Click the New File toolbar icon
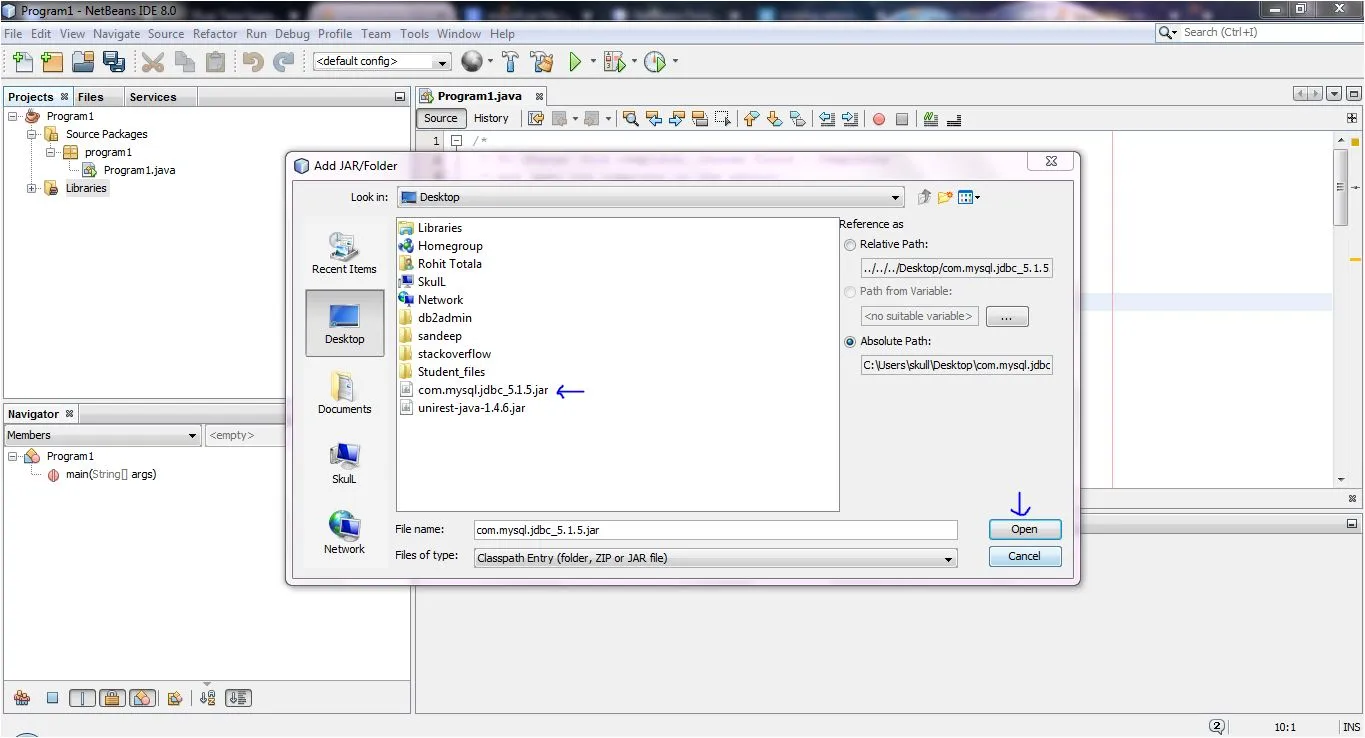1365x738 pixels. (22, 62)
